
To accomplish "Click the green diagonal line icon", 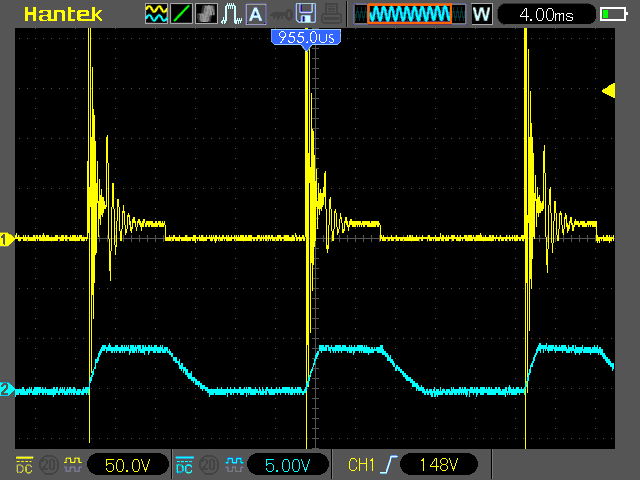I will pos(181,14).
